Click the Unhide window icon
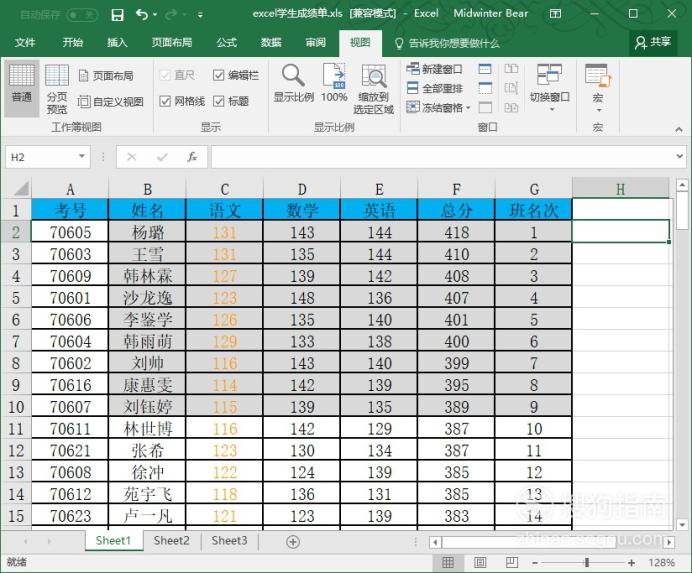692x573 pixels. [x=485, y=107]
